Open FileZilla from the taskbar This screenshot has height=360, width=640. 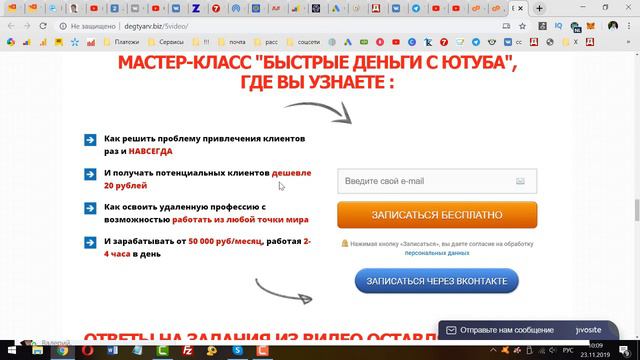pos(187,351)
